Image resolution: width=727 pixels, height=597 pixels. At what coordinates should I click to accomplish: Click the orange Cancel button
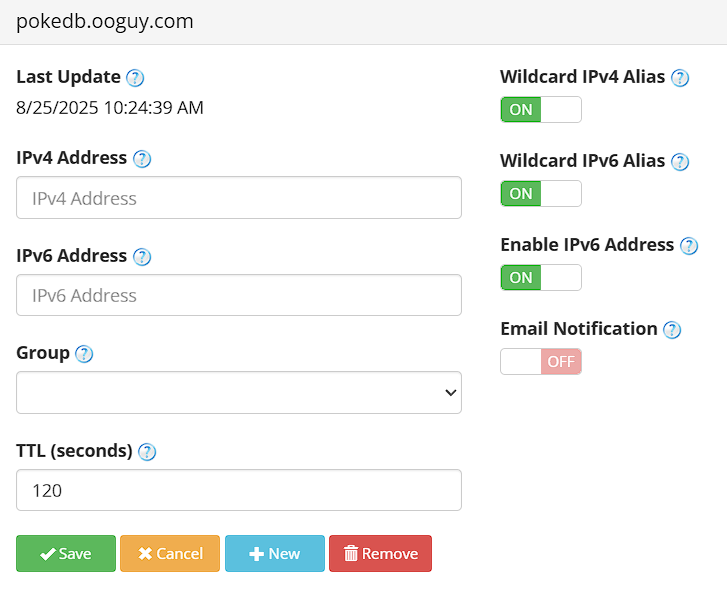[x=170, y=554]
